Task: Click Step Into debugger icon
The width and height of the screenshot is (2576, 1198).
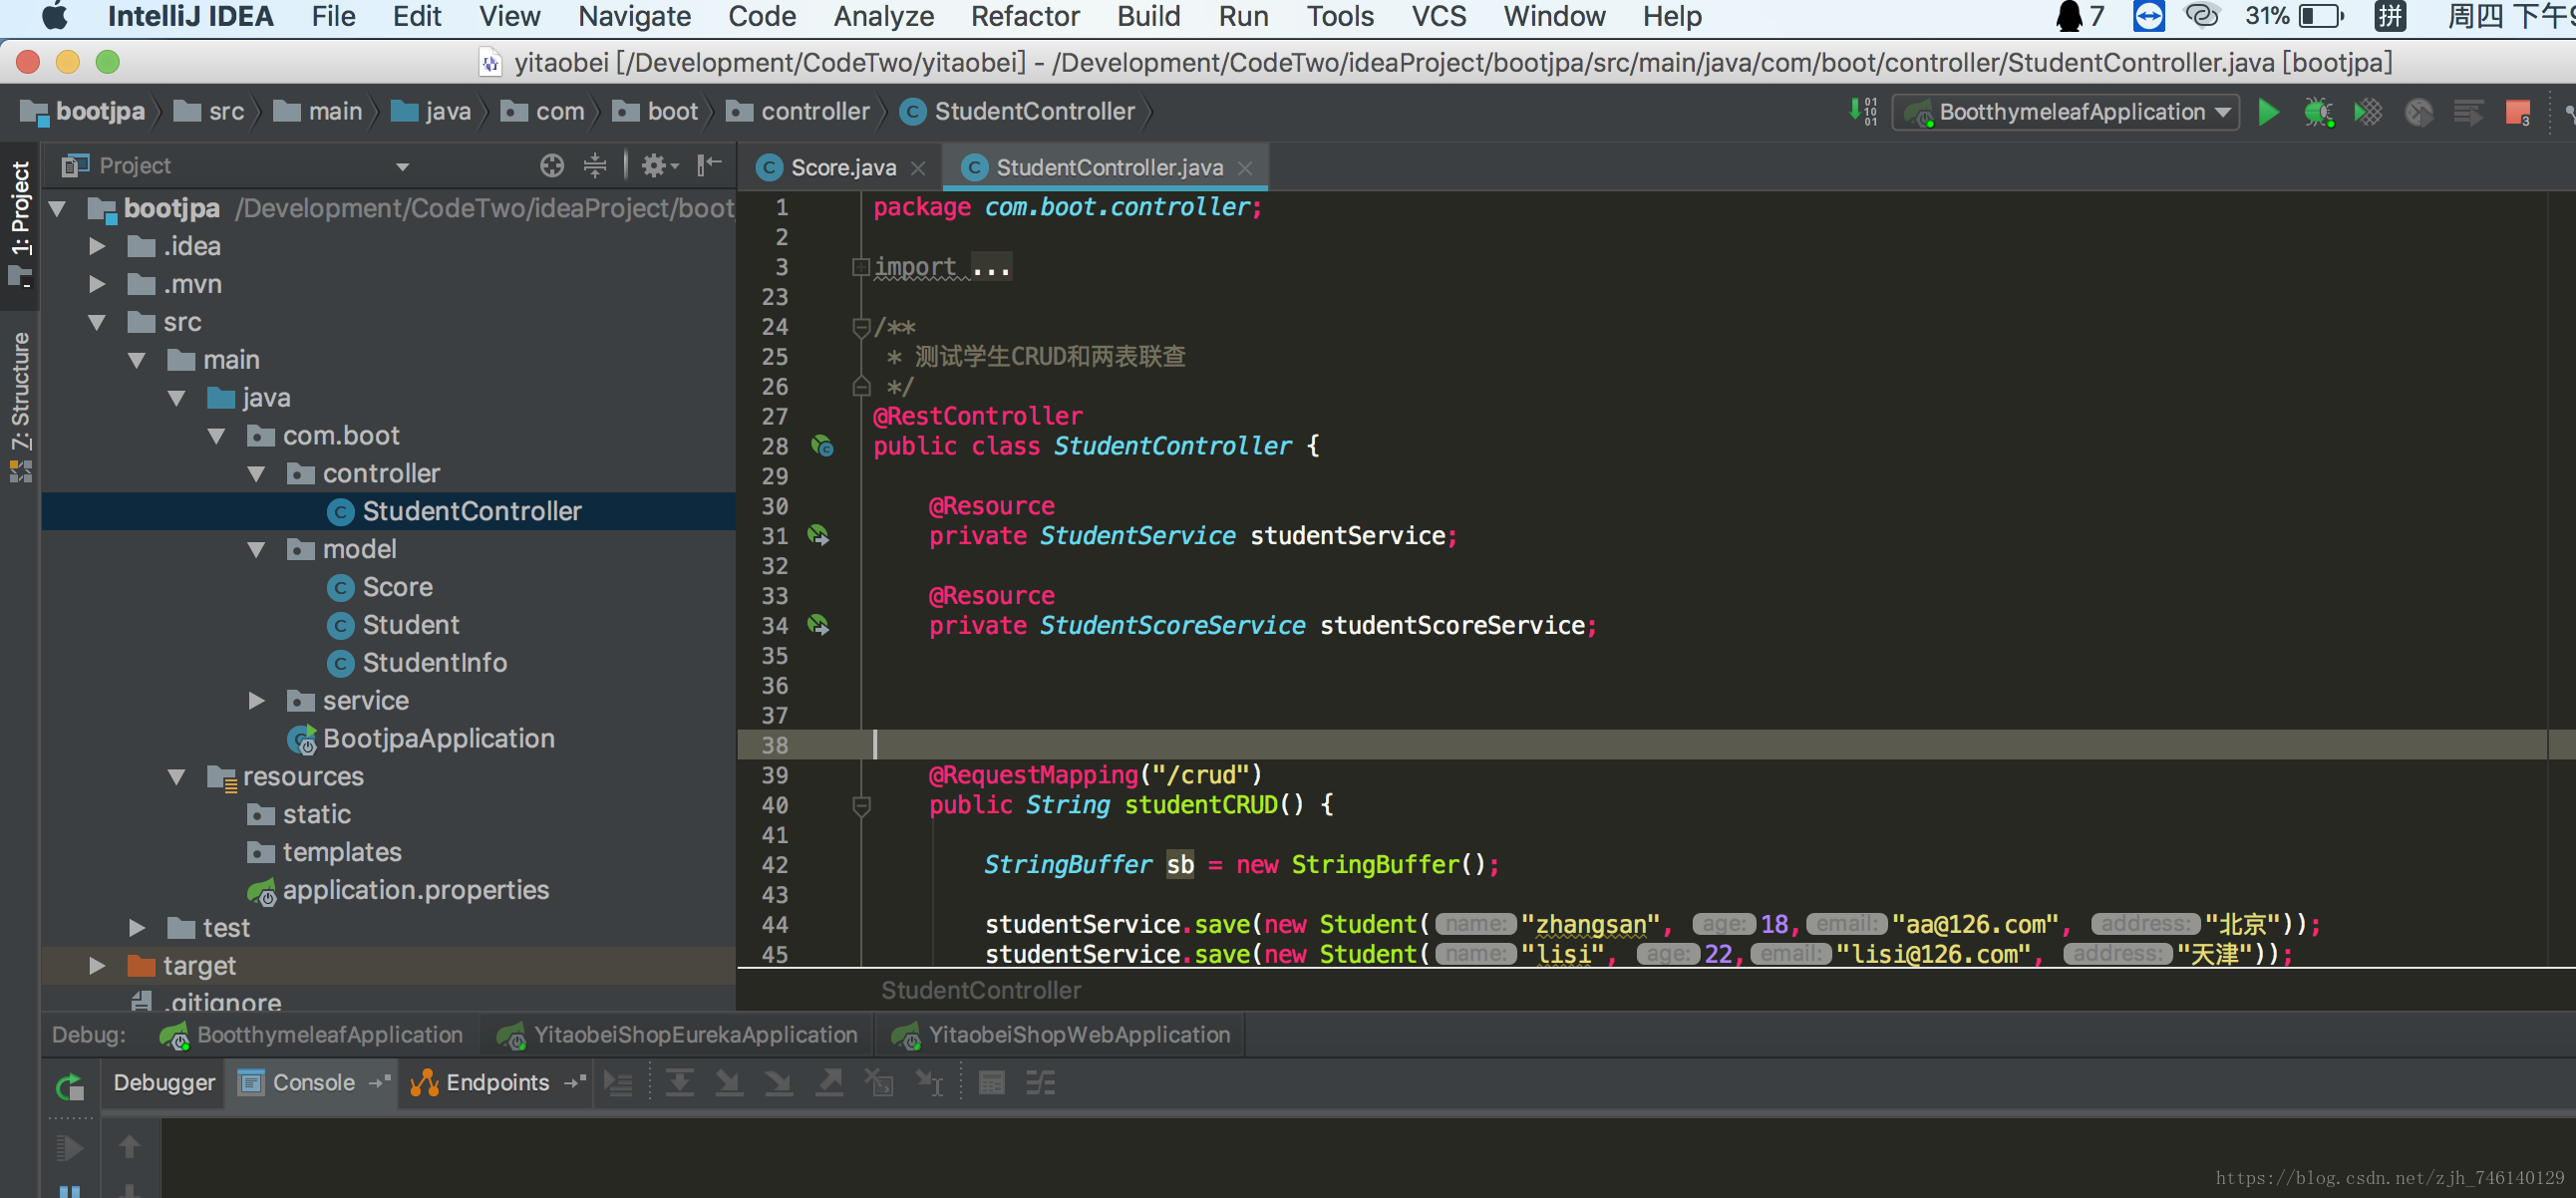Action: pyautogui.click(x=729, y=1083)
